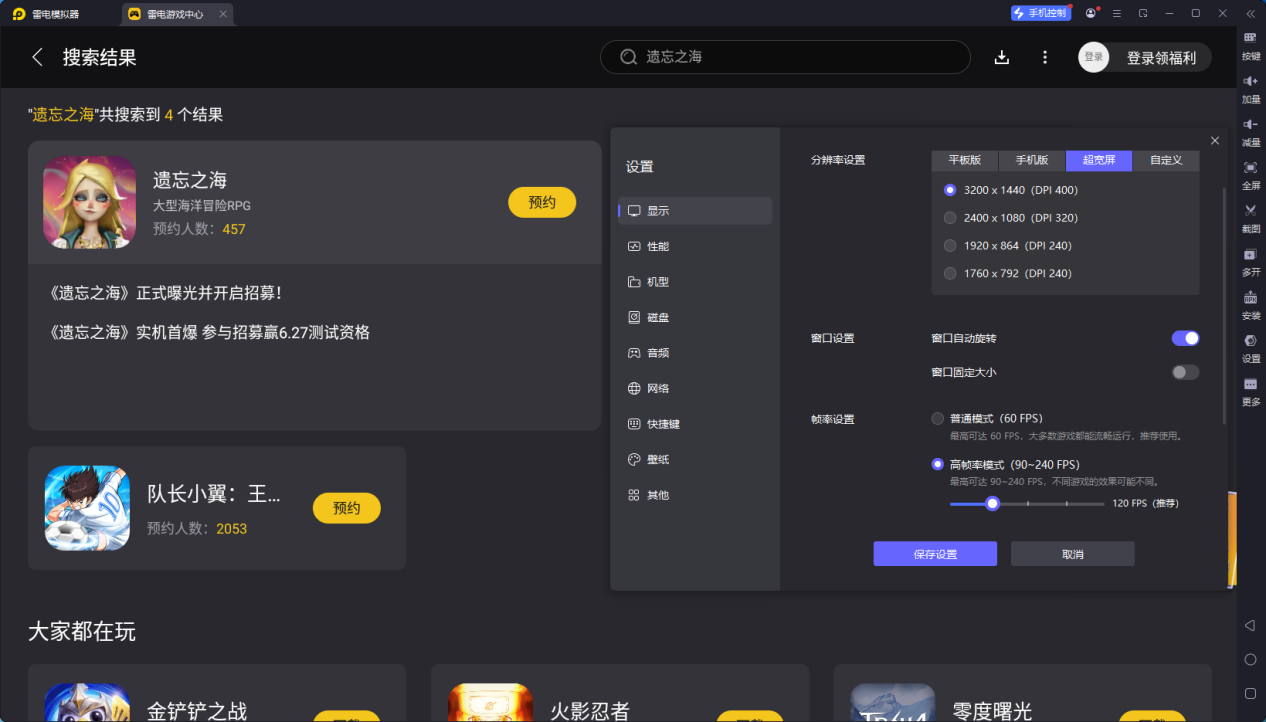This screenshot has width=1266, height=722.
Task: Click the 登录 avatar circle
Action: [1094, 57]
